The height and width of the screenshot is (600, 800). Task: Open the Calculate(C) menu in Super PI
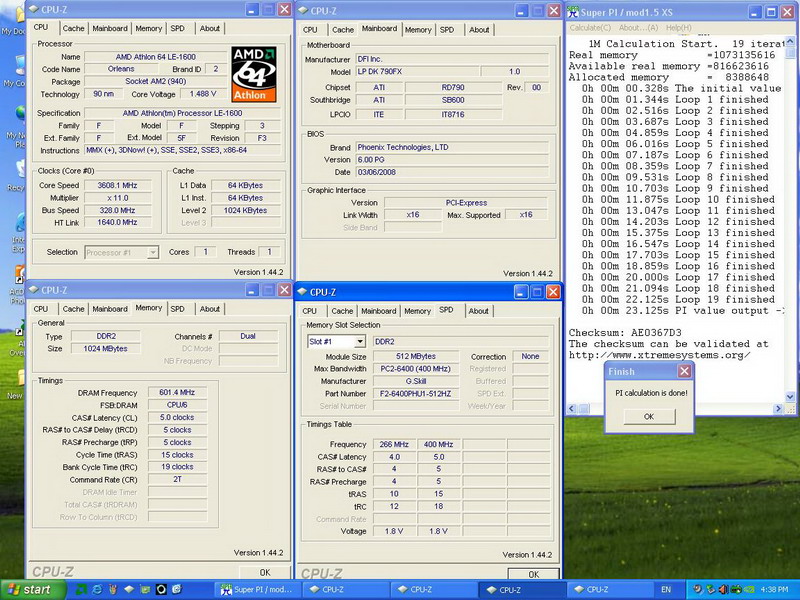click(x=590, y=28)
